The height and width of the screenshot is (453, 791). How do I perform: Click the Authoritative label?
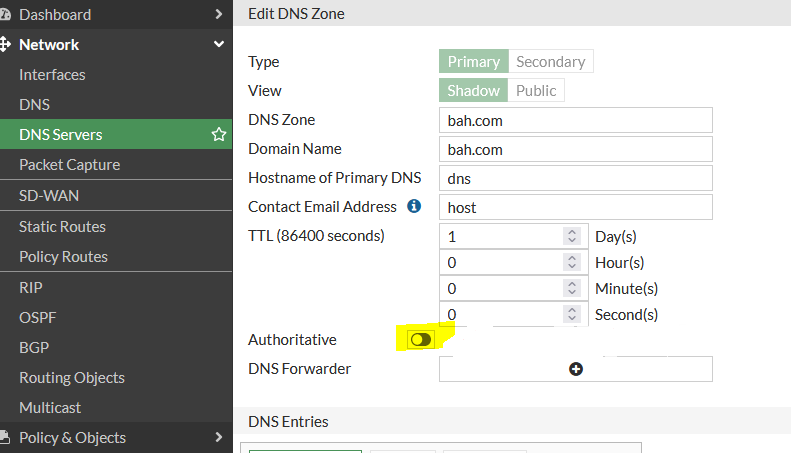coord(292,339)
